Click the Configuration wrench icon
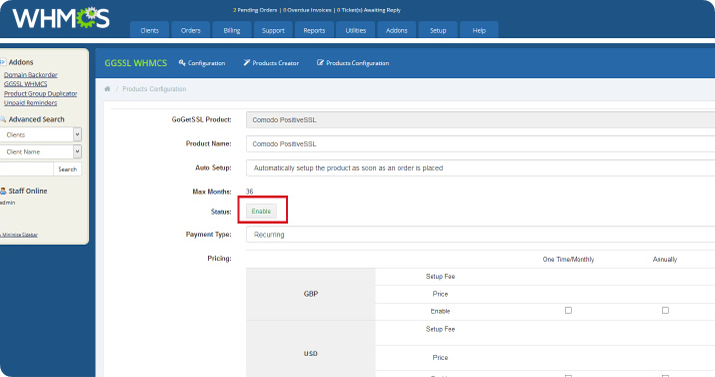The image size is (715, 377). tap(182, 62)
